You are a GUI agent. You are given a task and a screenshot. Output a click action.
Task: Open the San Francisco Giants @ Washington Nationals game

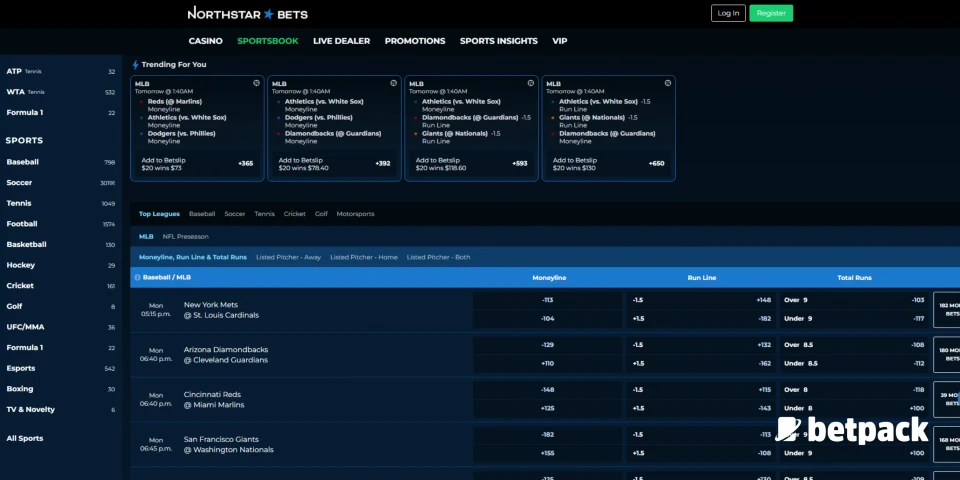click(228, 444)
